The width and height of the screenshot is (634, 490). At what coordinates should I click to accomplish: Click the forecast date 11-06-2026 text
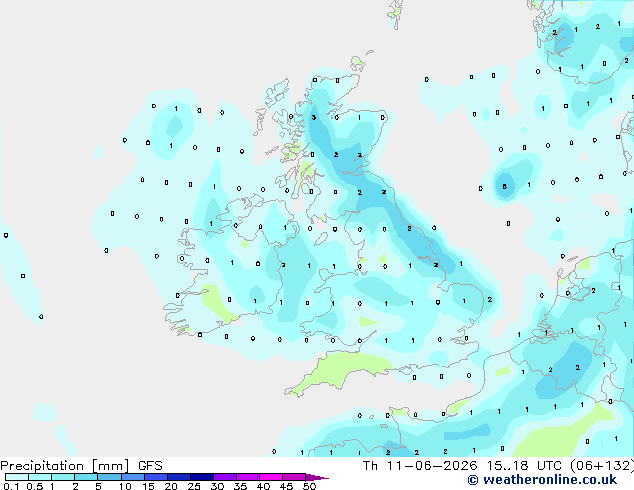(432, 466)
